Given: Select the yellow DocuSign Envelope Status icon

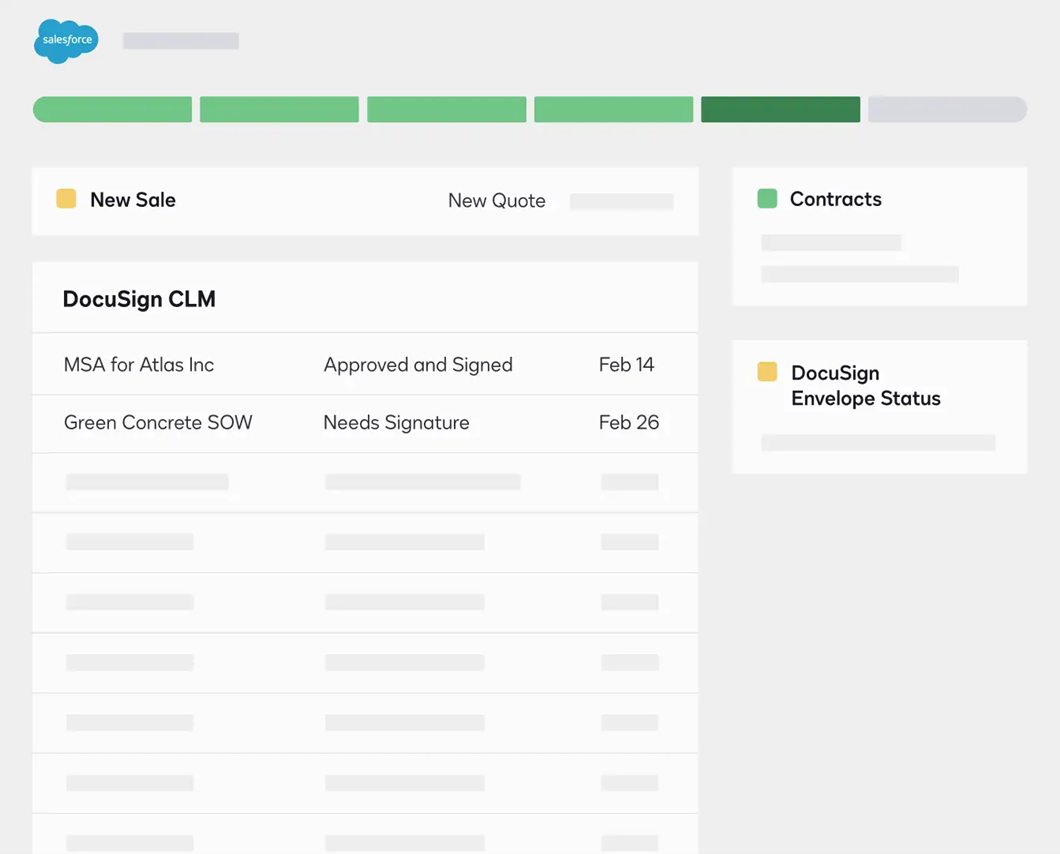Looking at the screenshot, I should click(x=766, y=373).
